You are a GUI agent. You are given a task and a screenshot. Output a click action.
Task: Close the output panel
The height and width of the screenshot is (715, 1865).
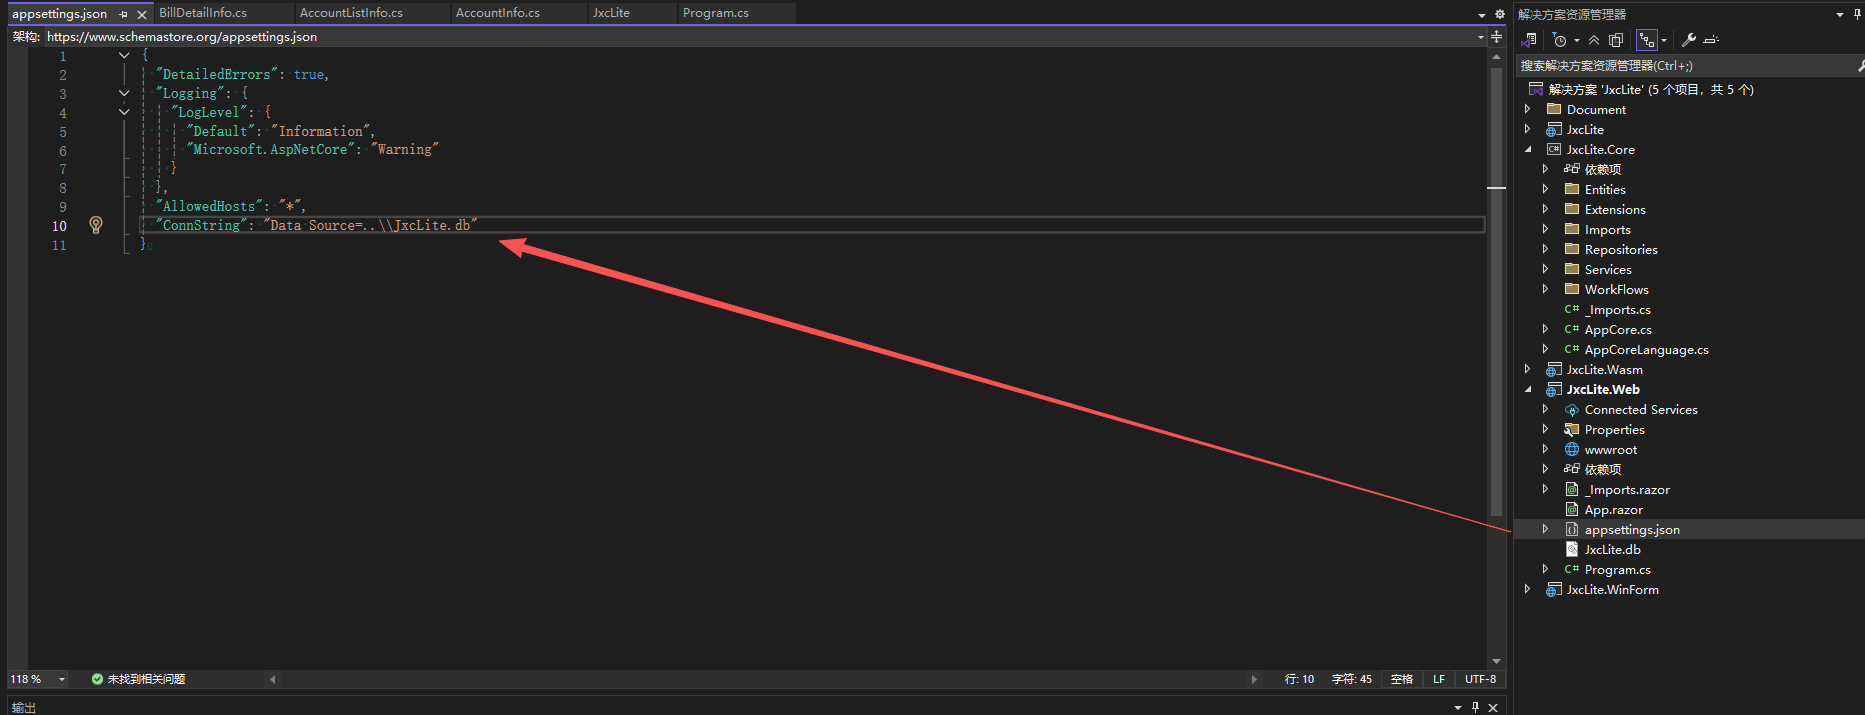tap(1493, 707)
